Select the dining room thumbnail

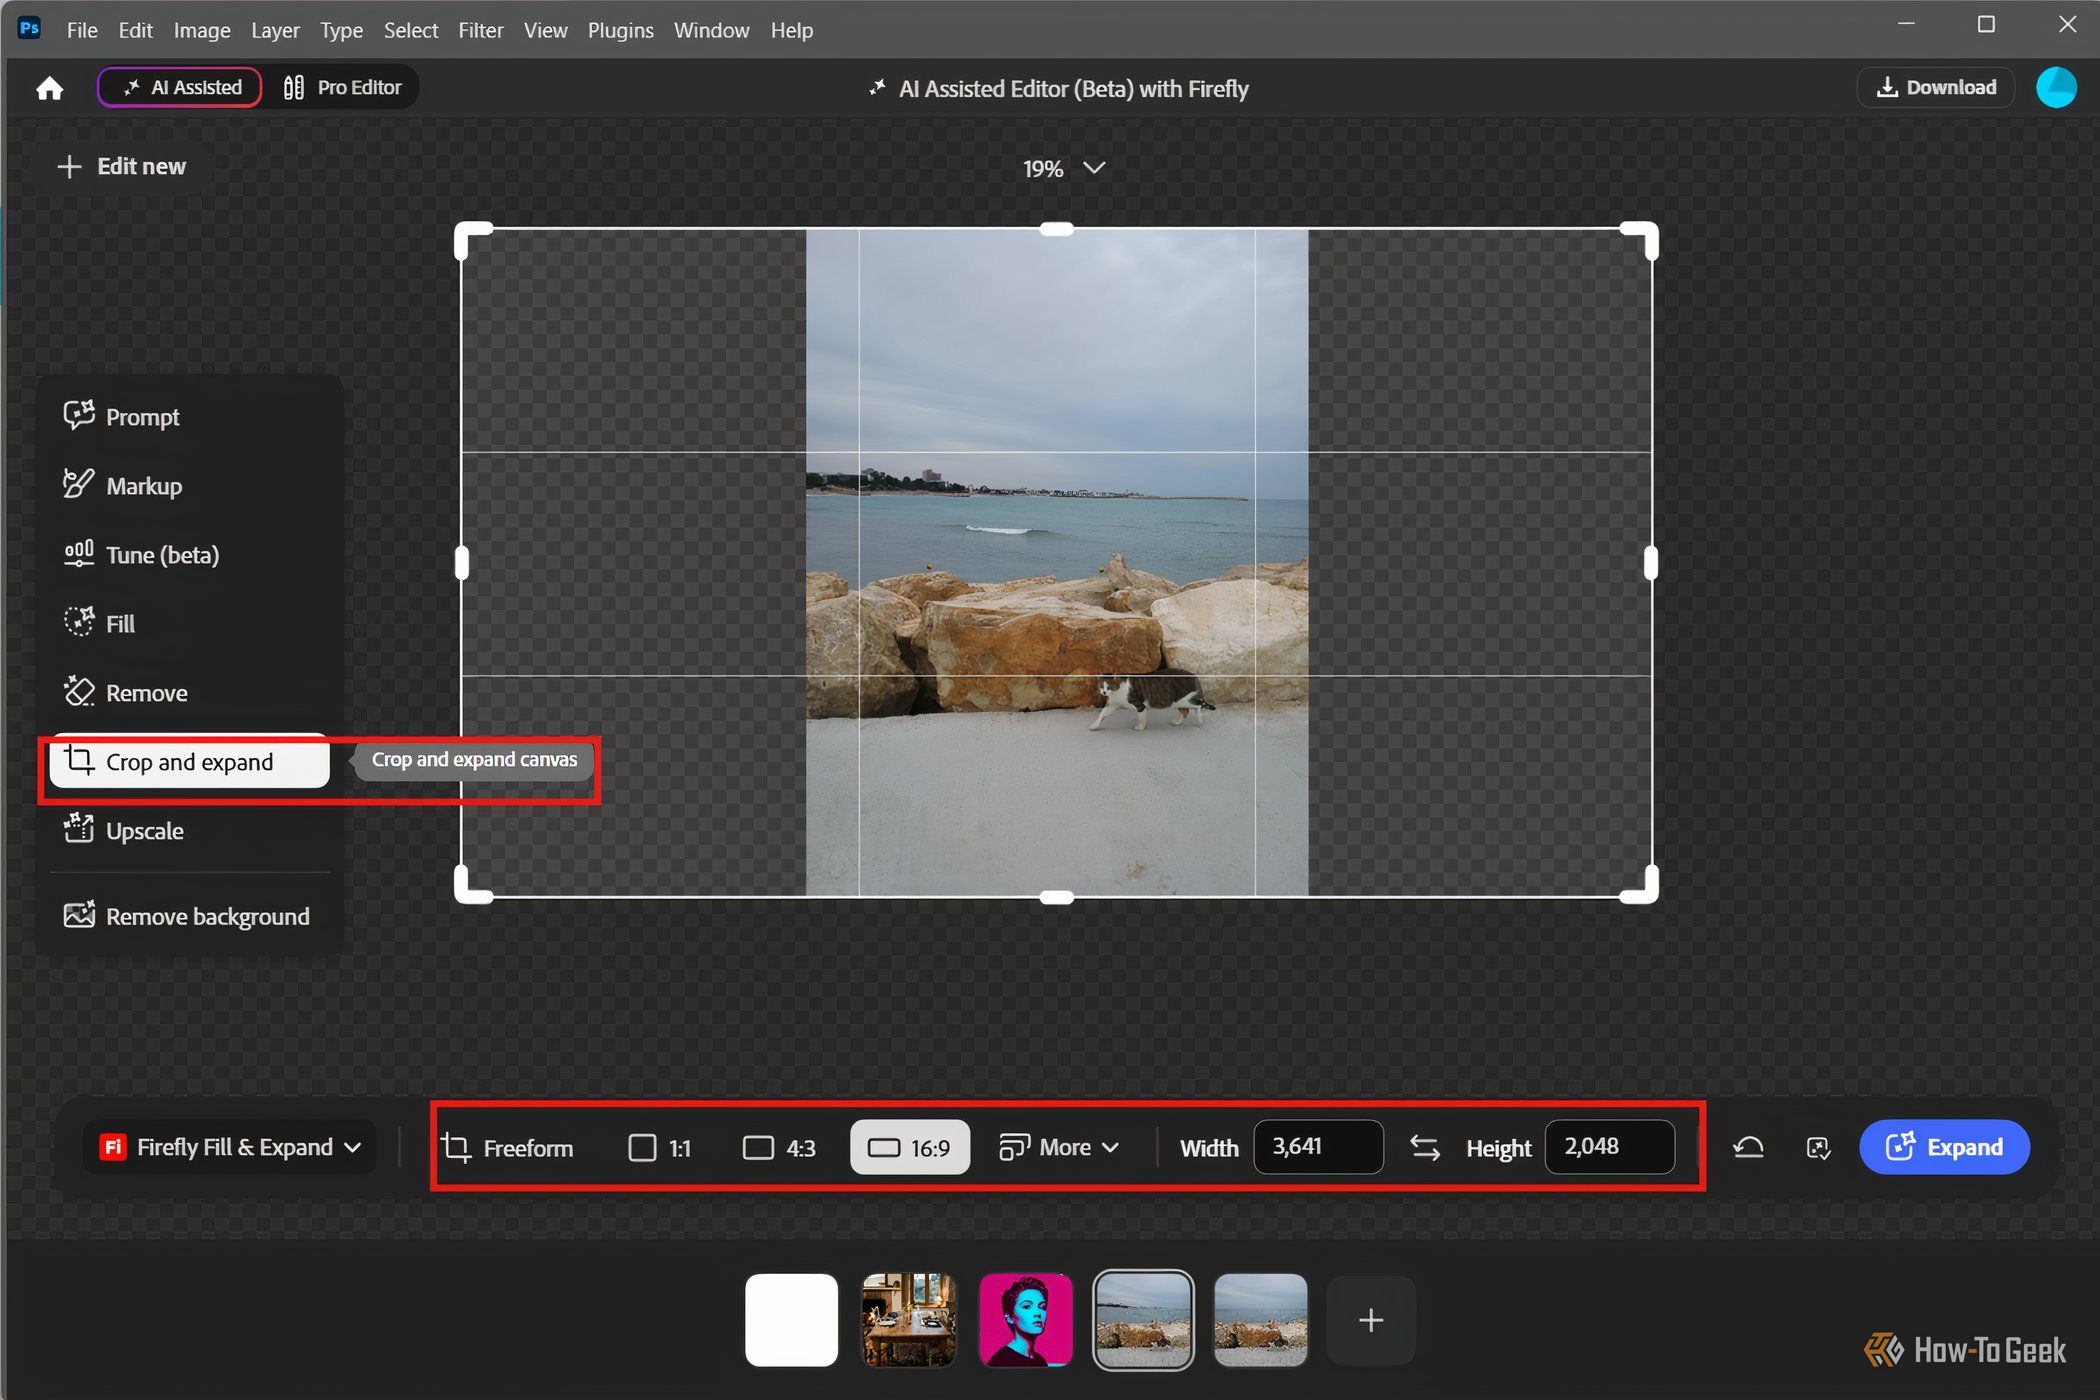pyautogui.click(x=908, y=1320)
